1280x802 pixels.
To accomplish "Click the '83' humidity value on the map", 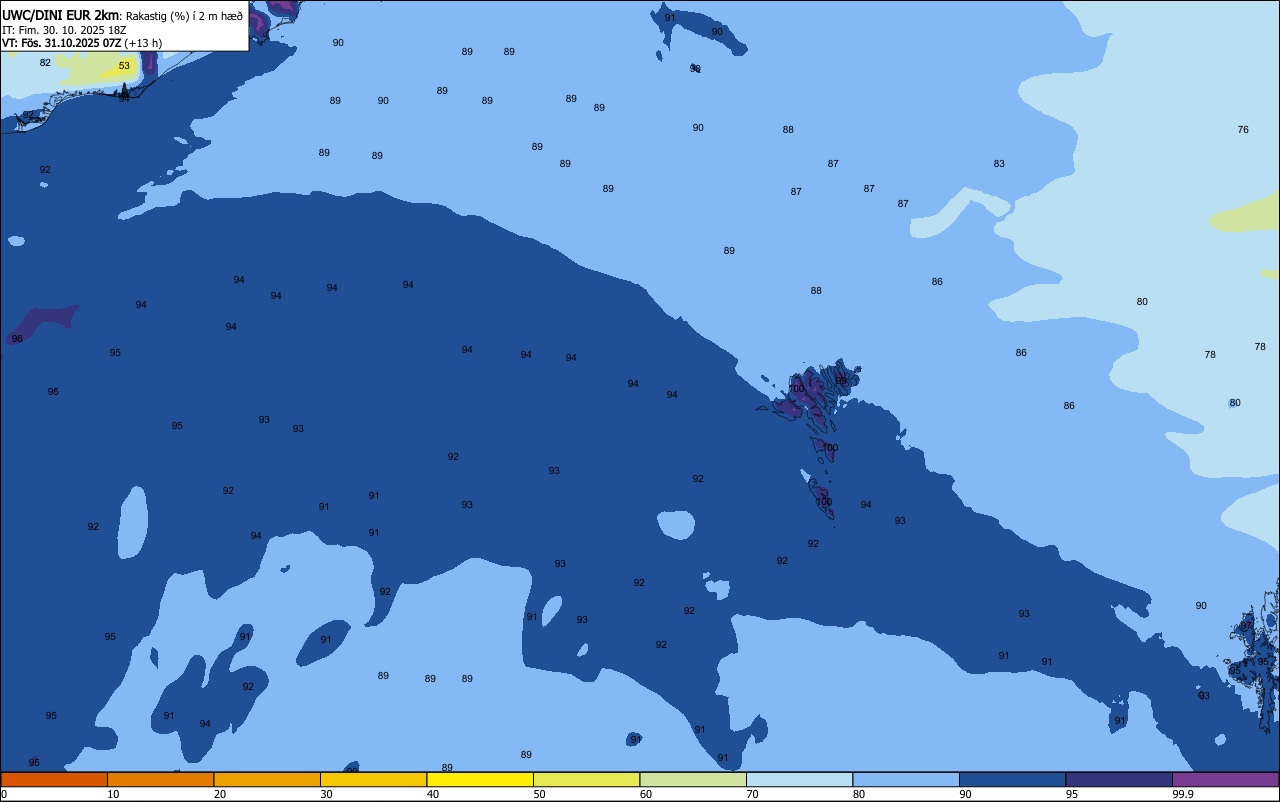I will [999, 164].
